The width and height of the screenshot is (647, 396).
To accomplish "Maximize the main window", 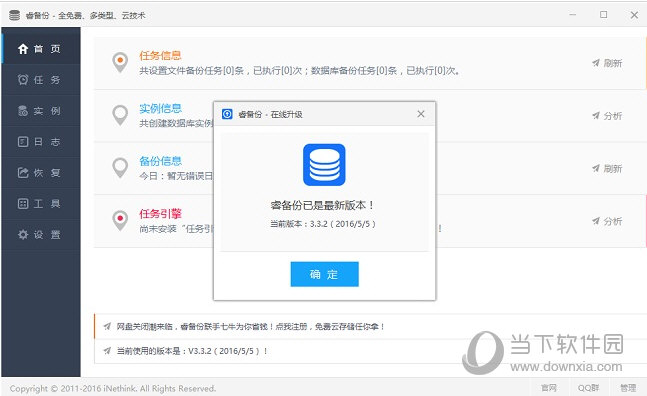I will click(603, 15).
